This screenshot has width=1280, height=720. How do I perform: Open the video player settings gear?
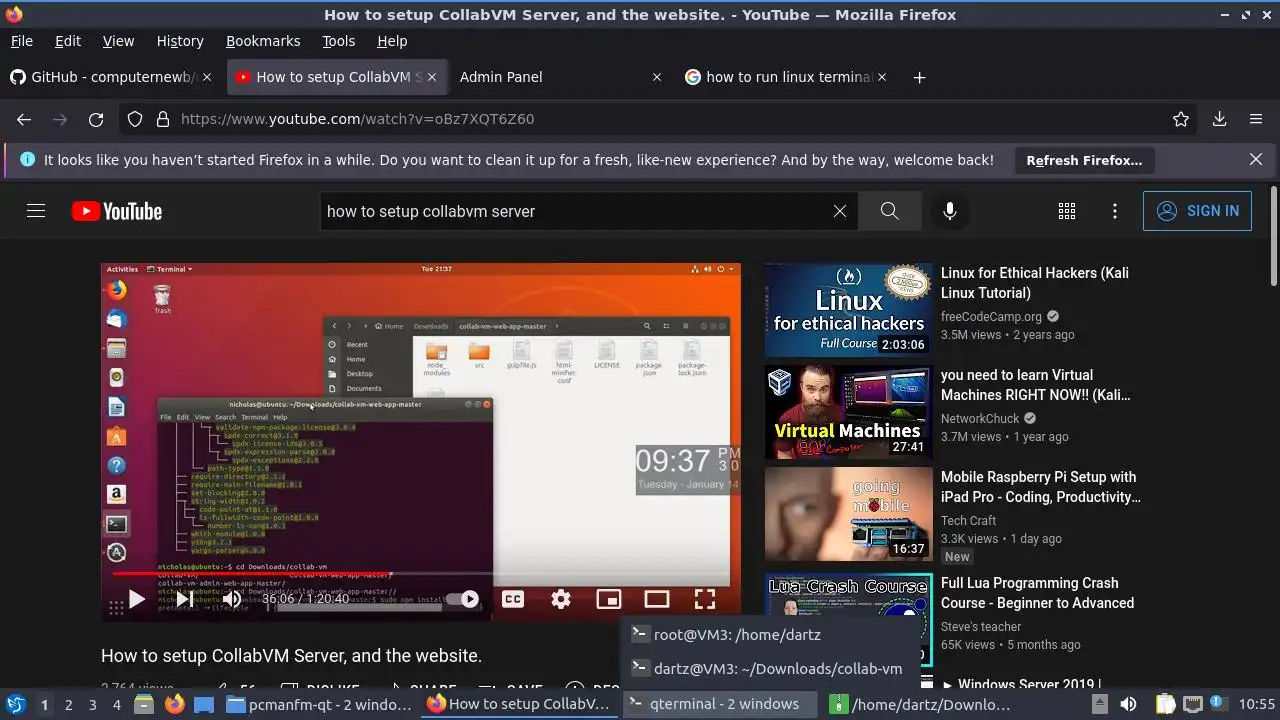pyautogui.click(x=561, y=599)
